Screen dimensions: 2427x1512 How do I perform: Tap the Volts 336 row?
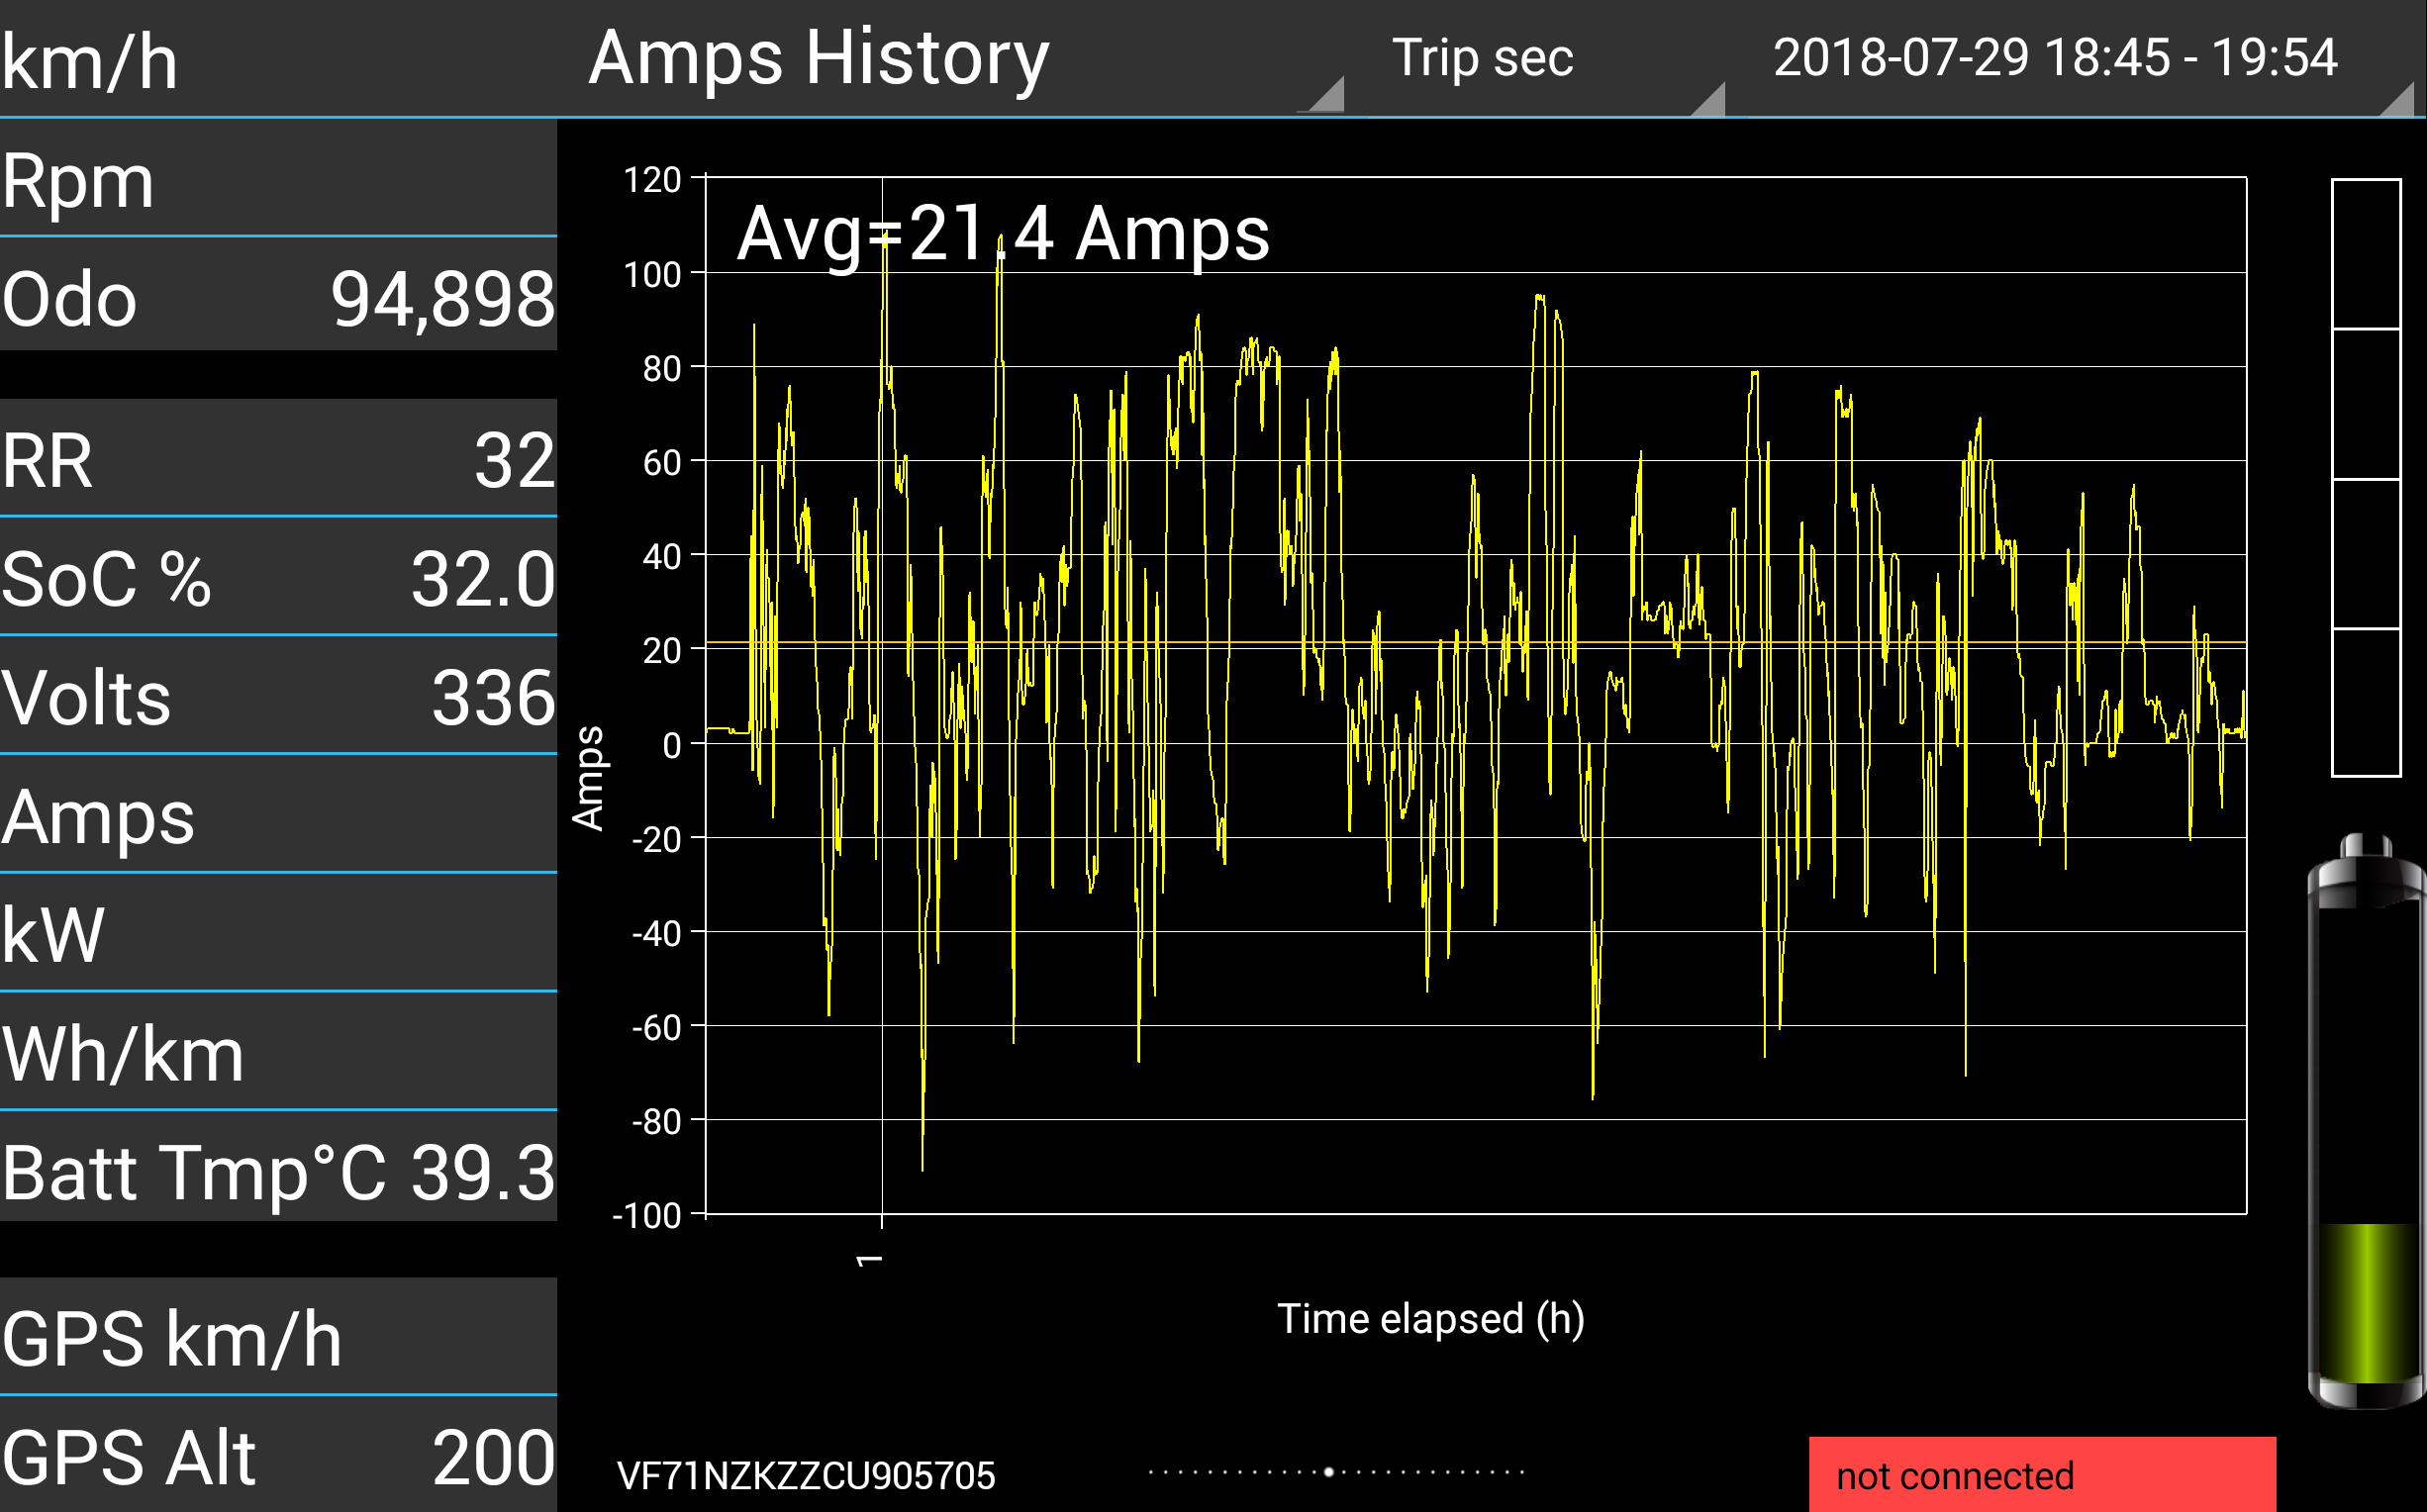[x=278, y=696]
